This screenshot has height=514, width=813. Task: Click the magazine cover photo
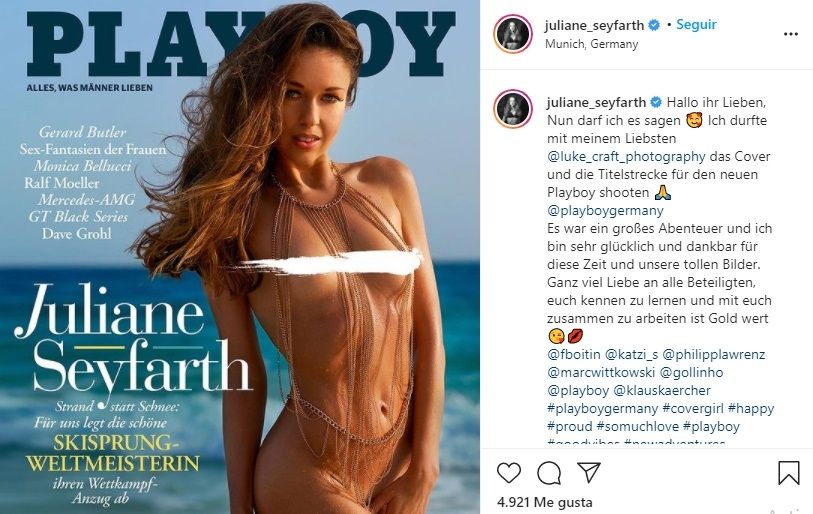point(240,257)
